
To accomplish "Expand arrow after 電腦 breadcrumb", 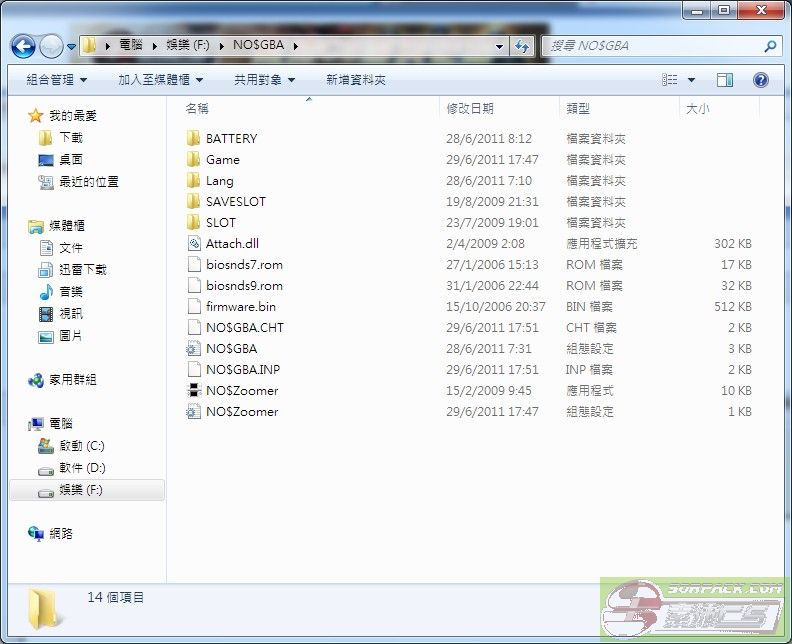I will [154, 46].
